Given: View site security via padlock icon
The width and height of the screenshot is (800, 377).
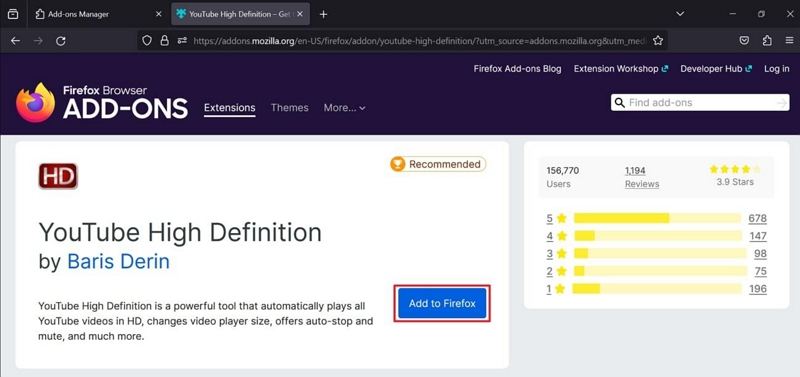Looking at the screenshot, I should tap(164, 41).
